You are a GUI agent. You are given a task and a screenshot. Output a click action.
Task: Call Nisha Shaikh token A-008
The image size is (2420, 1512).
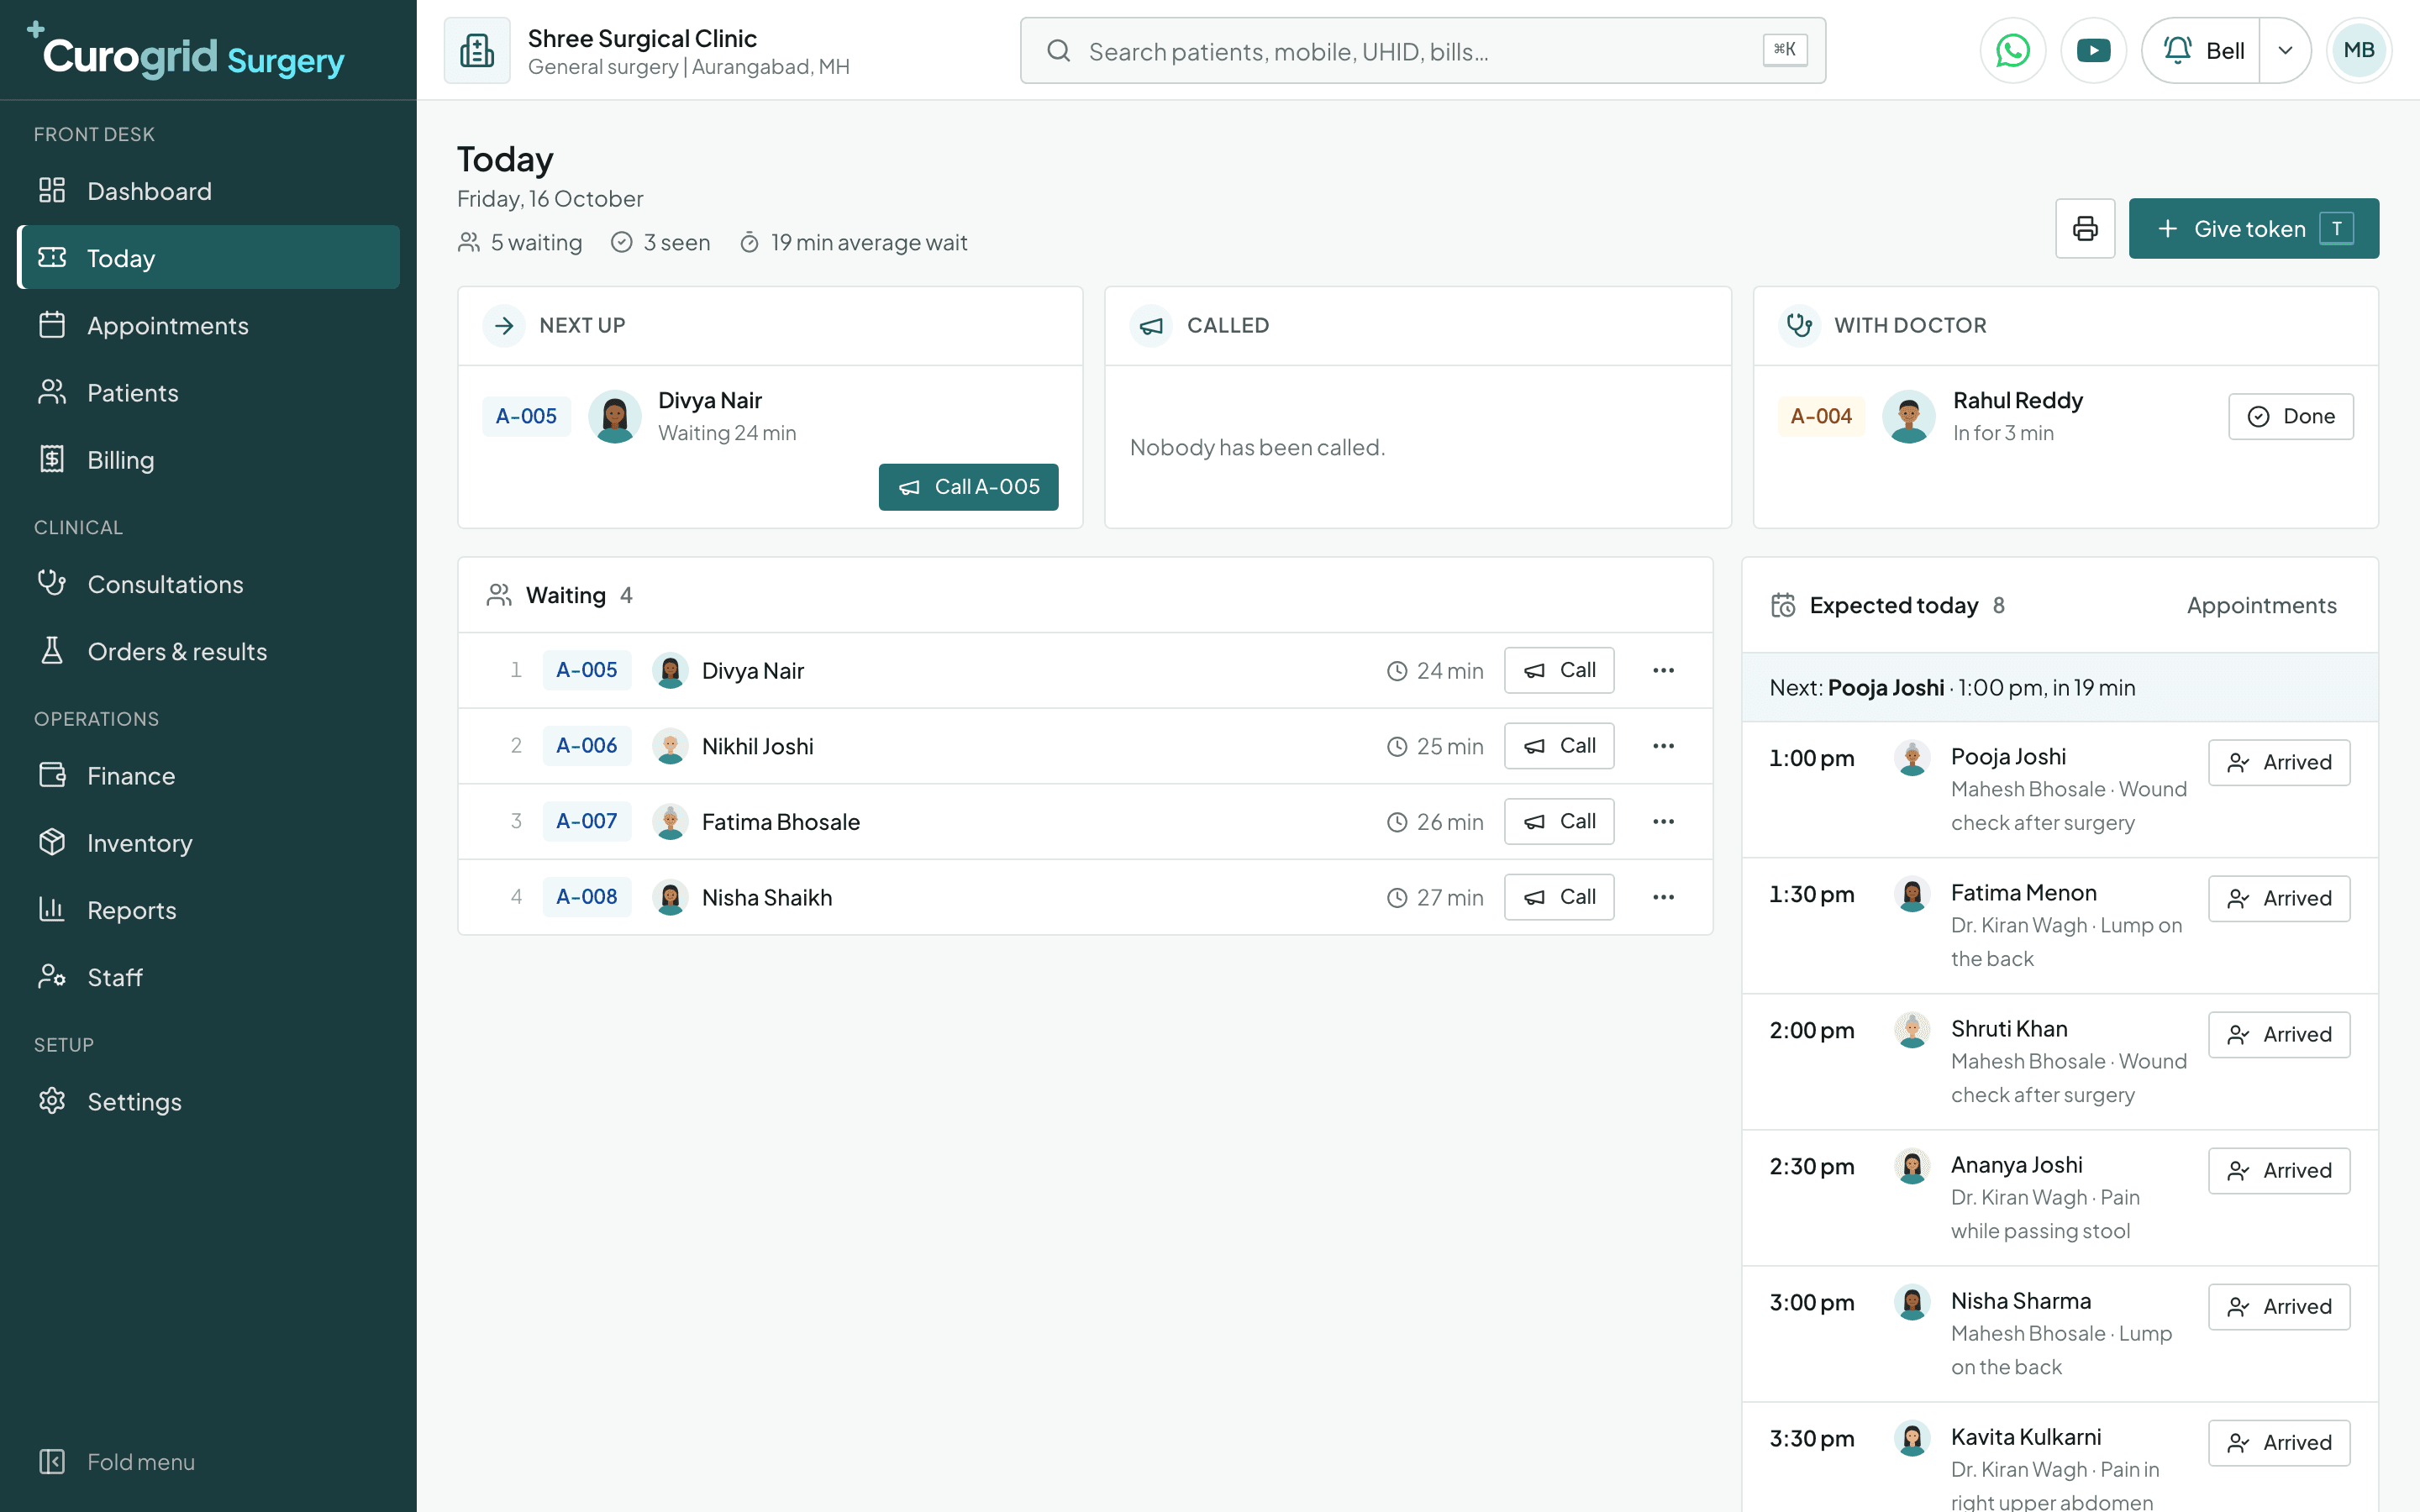pyautogui.click(x=1558, y=897)
